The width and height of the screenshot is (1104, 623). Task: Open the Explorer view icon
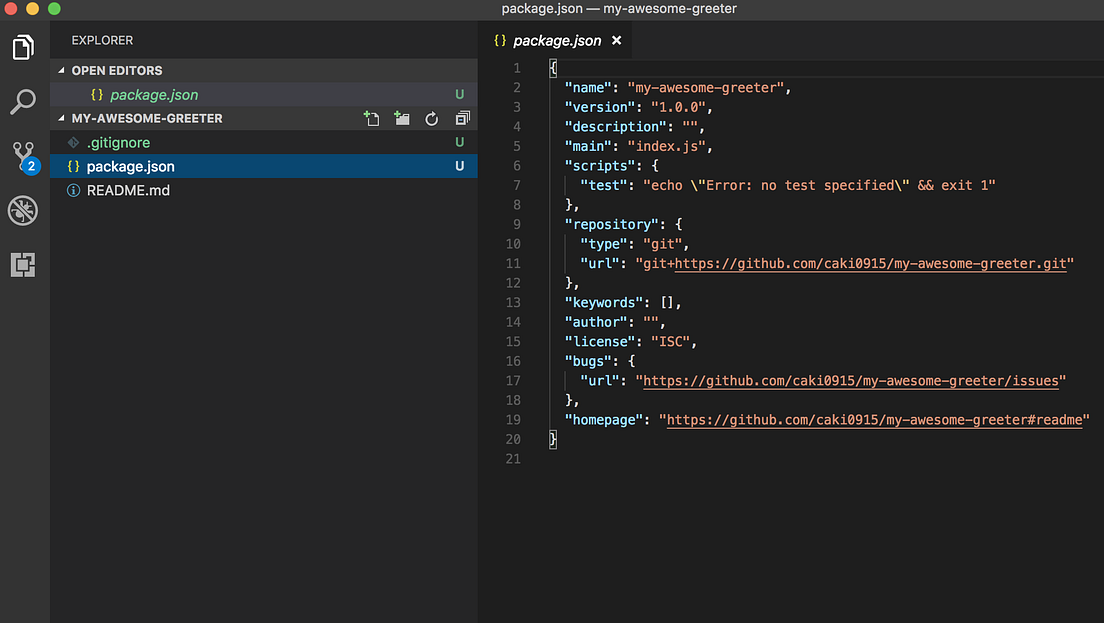click(22, 46)
